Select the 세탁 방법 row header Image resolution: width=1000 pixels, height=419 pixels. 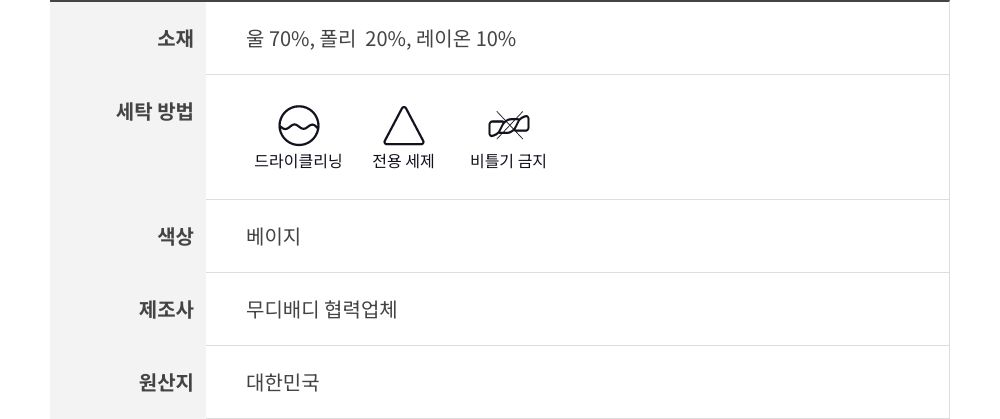tap(155, 112)
